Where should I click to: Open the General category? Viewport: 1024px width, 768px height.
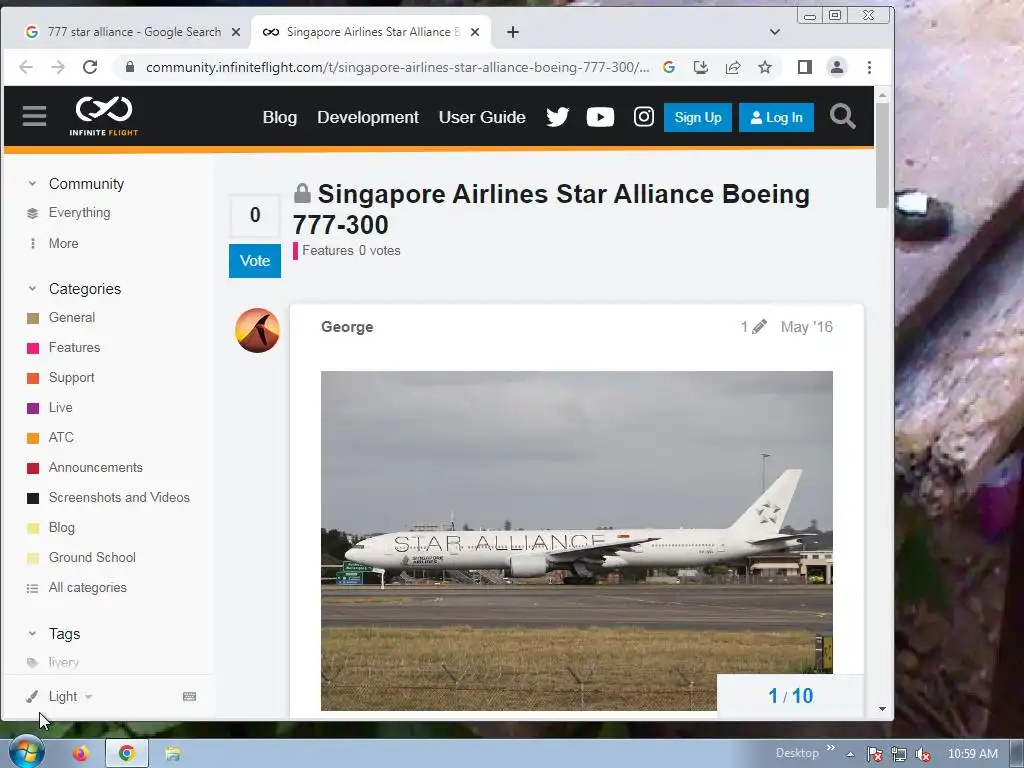72,317
